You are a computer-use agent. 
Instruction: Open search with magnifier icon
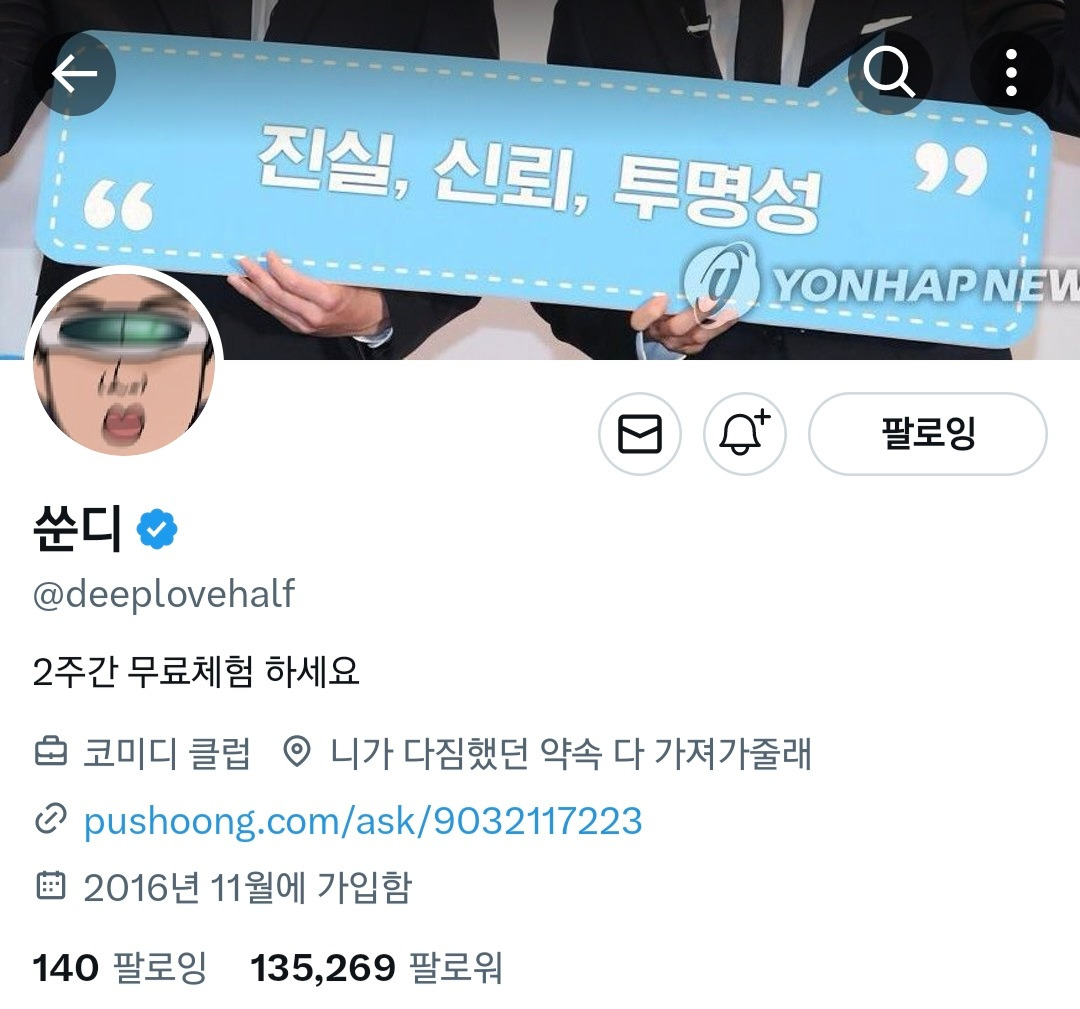[889, 72]
